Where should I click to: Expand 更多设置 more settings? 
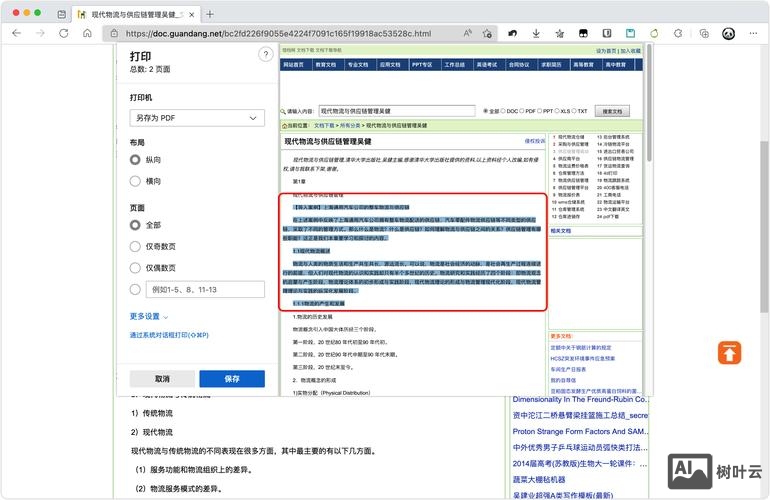[x=148, y=316]
